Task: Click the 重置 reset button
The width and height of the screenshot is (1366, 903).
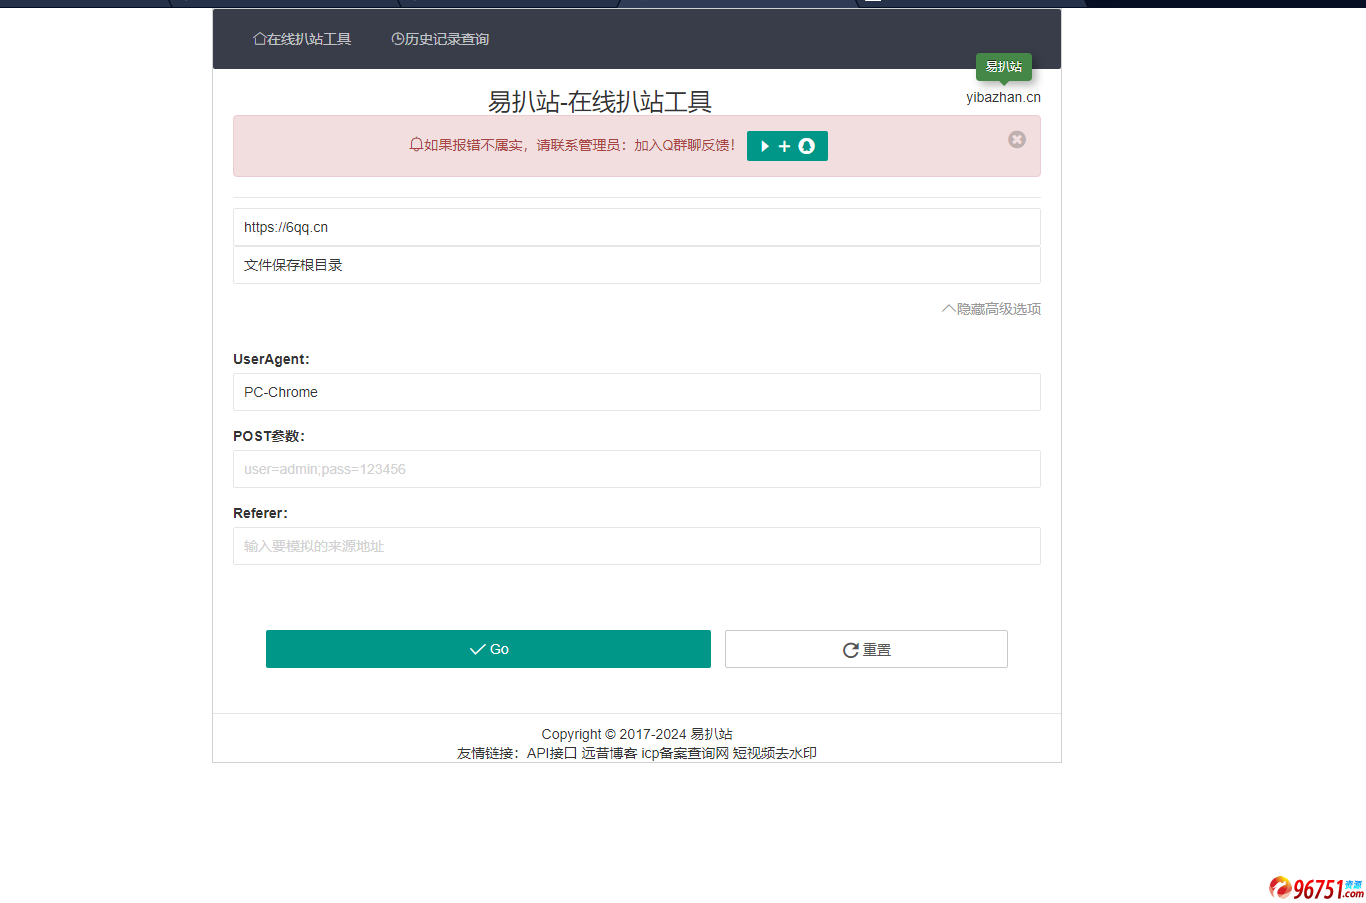Action: pyautogui.click(x=866, y=649)
